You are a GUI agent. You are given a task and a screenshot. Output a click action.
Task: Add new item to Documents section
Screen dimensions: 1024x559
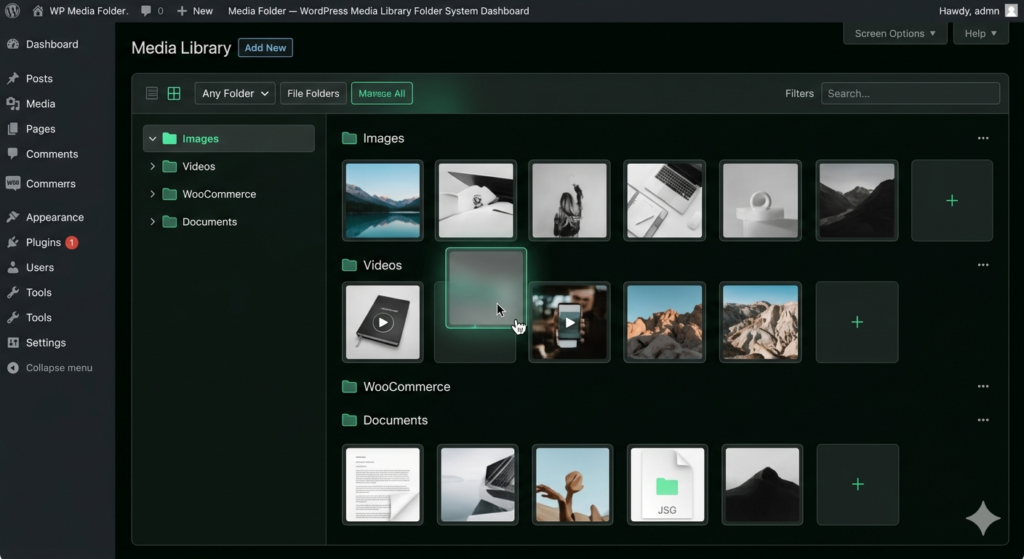click(857, 485)
